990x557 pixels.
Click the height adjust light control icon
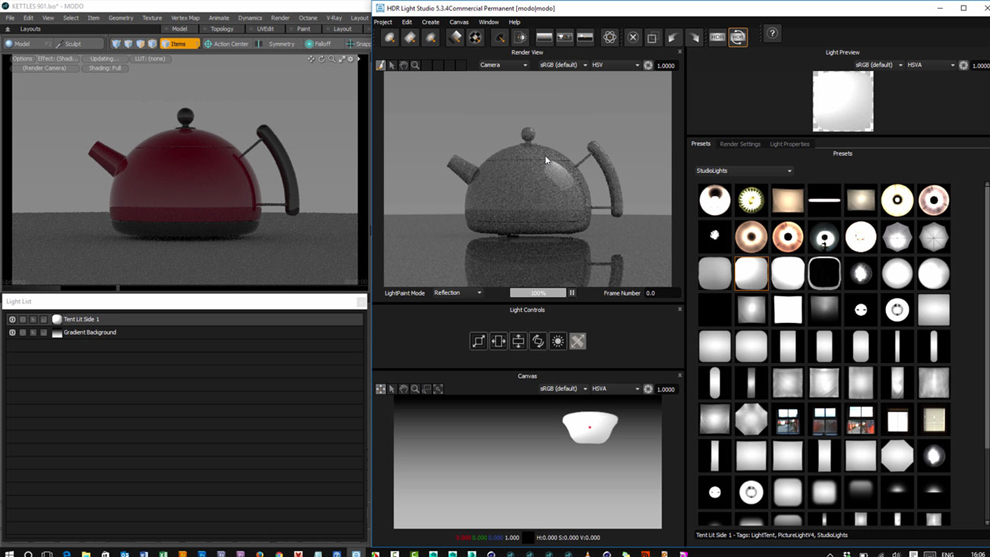[518, 341]
